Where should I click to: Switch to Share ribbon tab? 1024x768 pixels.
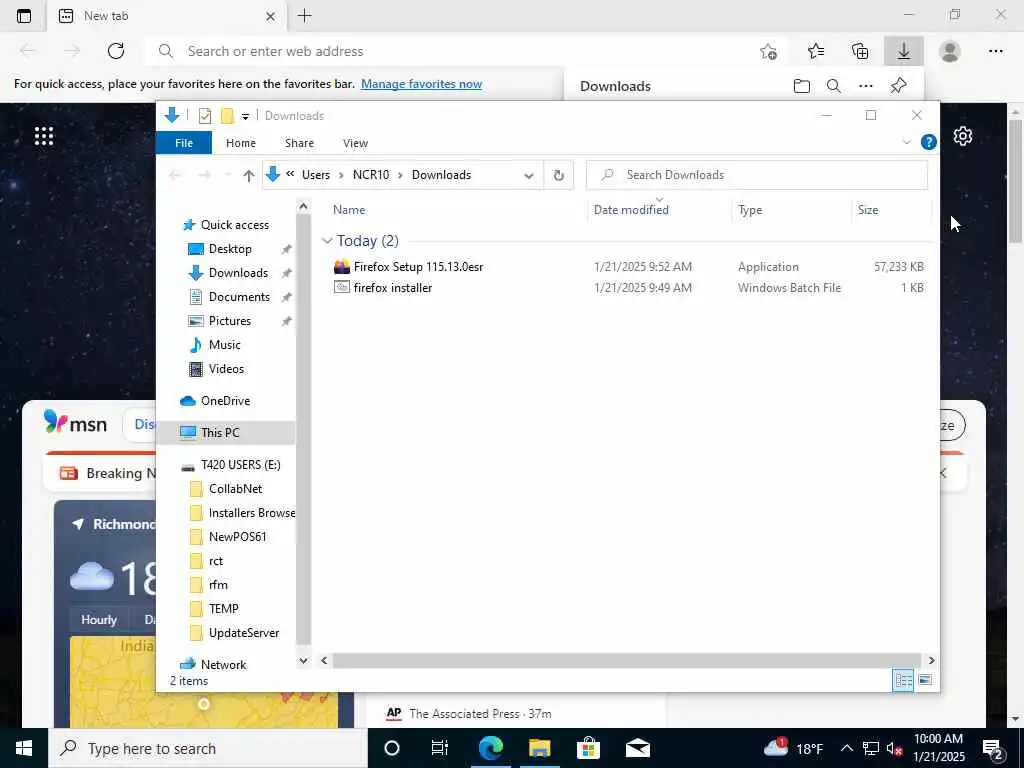tap(299, 143)
